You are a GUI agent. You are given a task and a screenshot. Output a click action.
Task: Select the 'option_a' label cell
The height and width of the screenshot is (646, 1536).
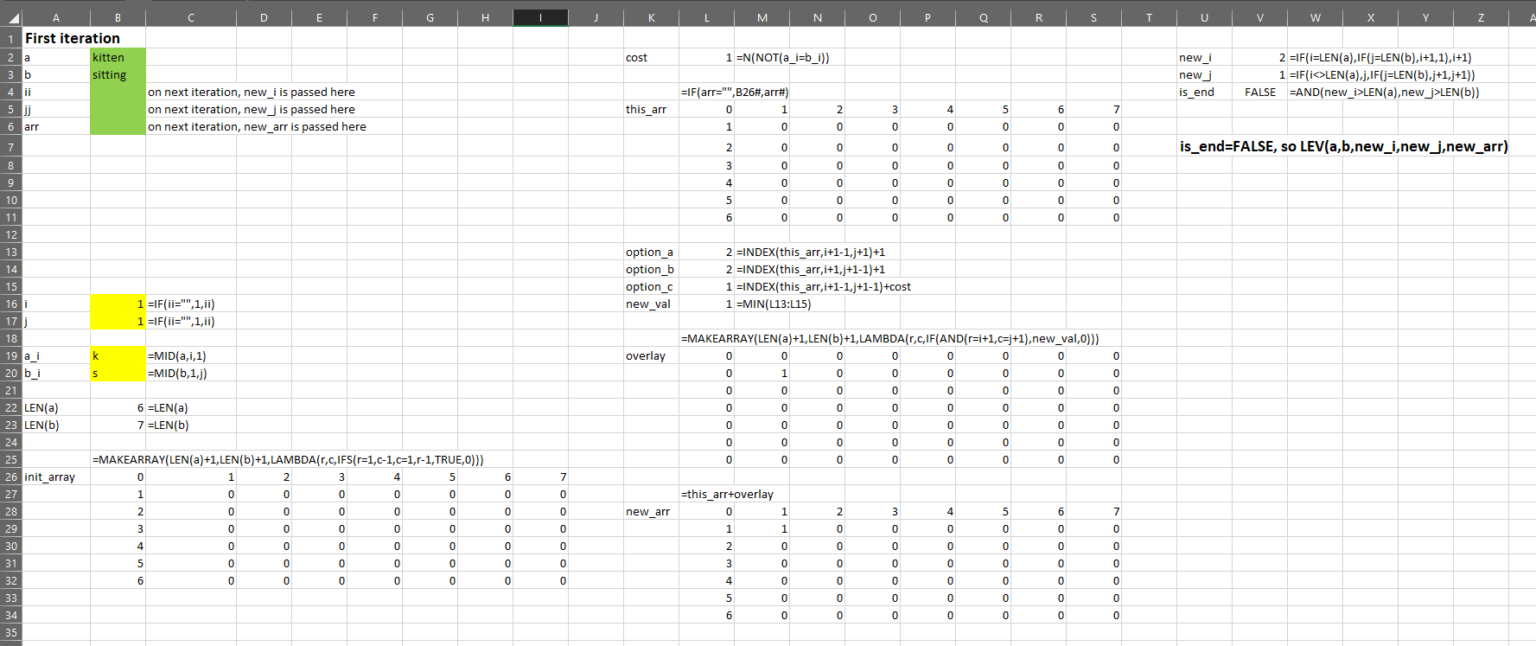[651, 252]
